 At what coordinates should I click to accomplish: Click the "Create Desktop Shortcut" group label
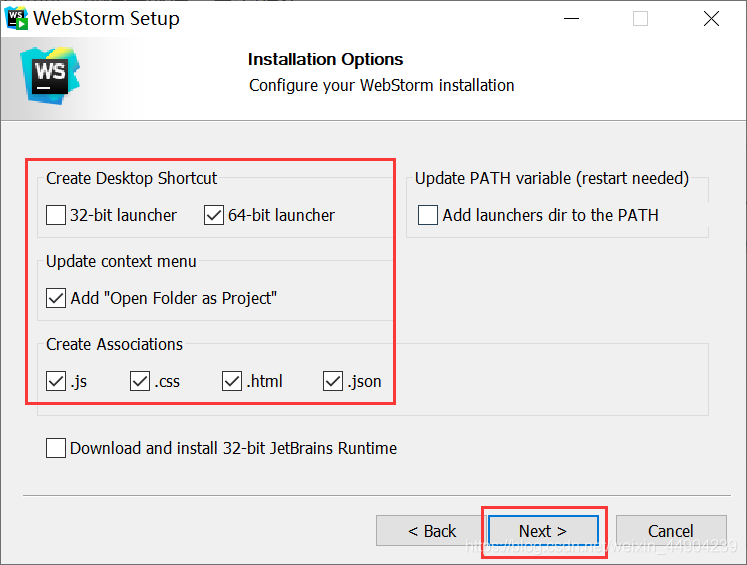tap(131, 178)
